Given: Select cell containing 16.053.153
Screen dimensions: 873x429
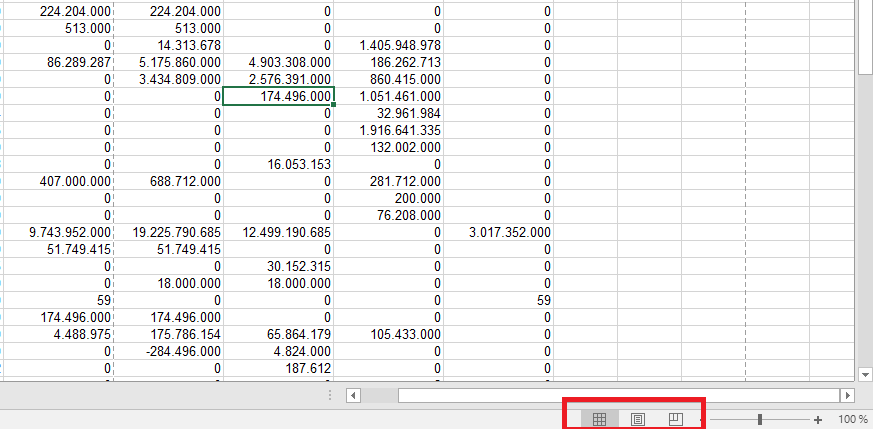Looking at the screenshot, I should 277,164.
